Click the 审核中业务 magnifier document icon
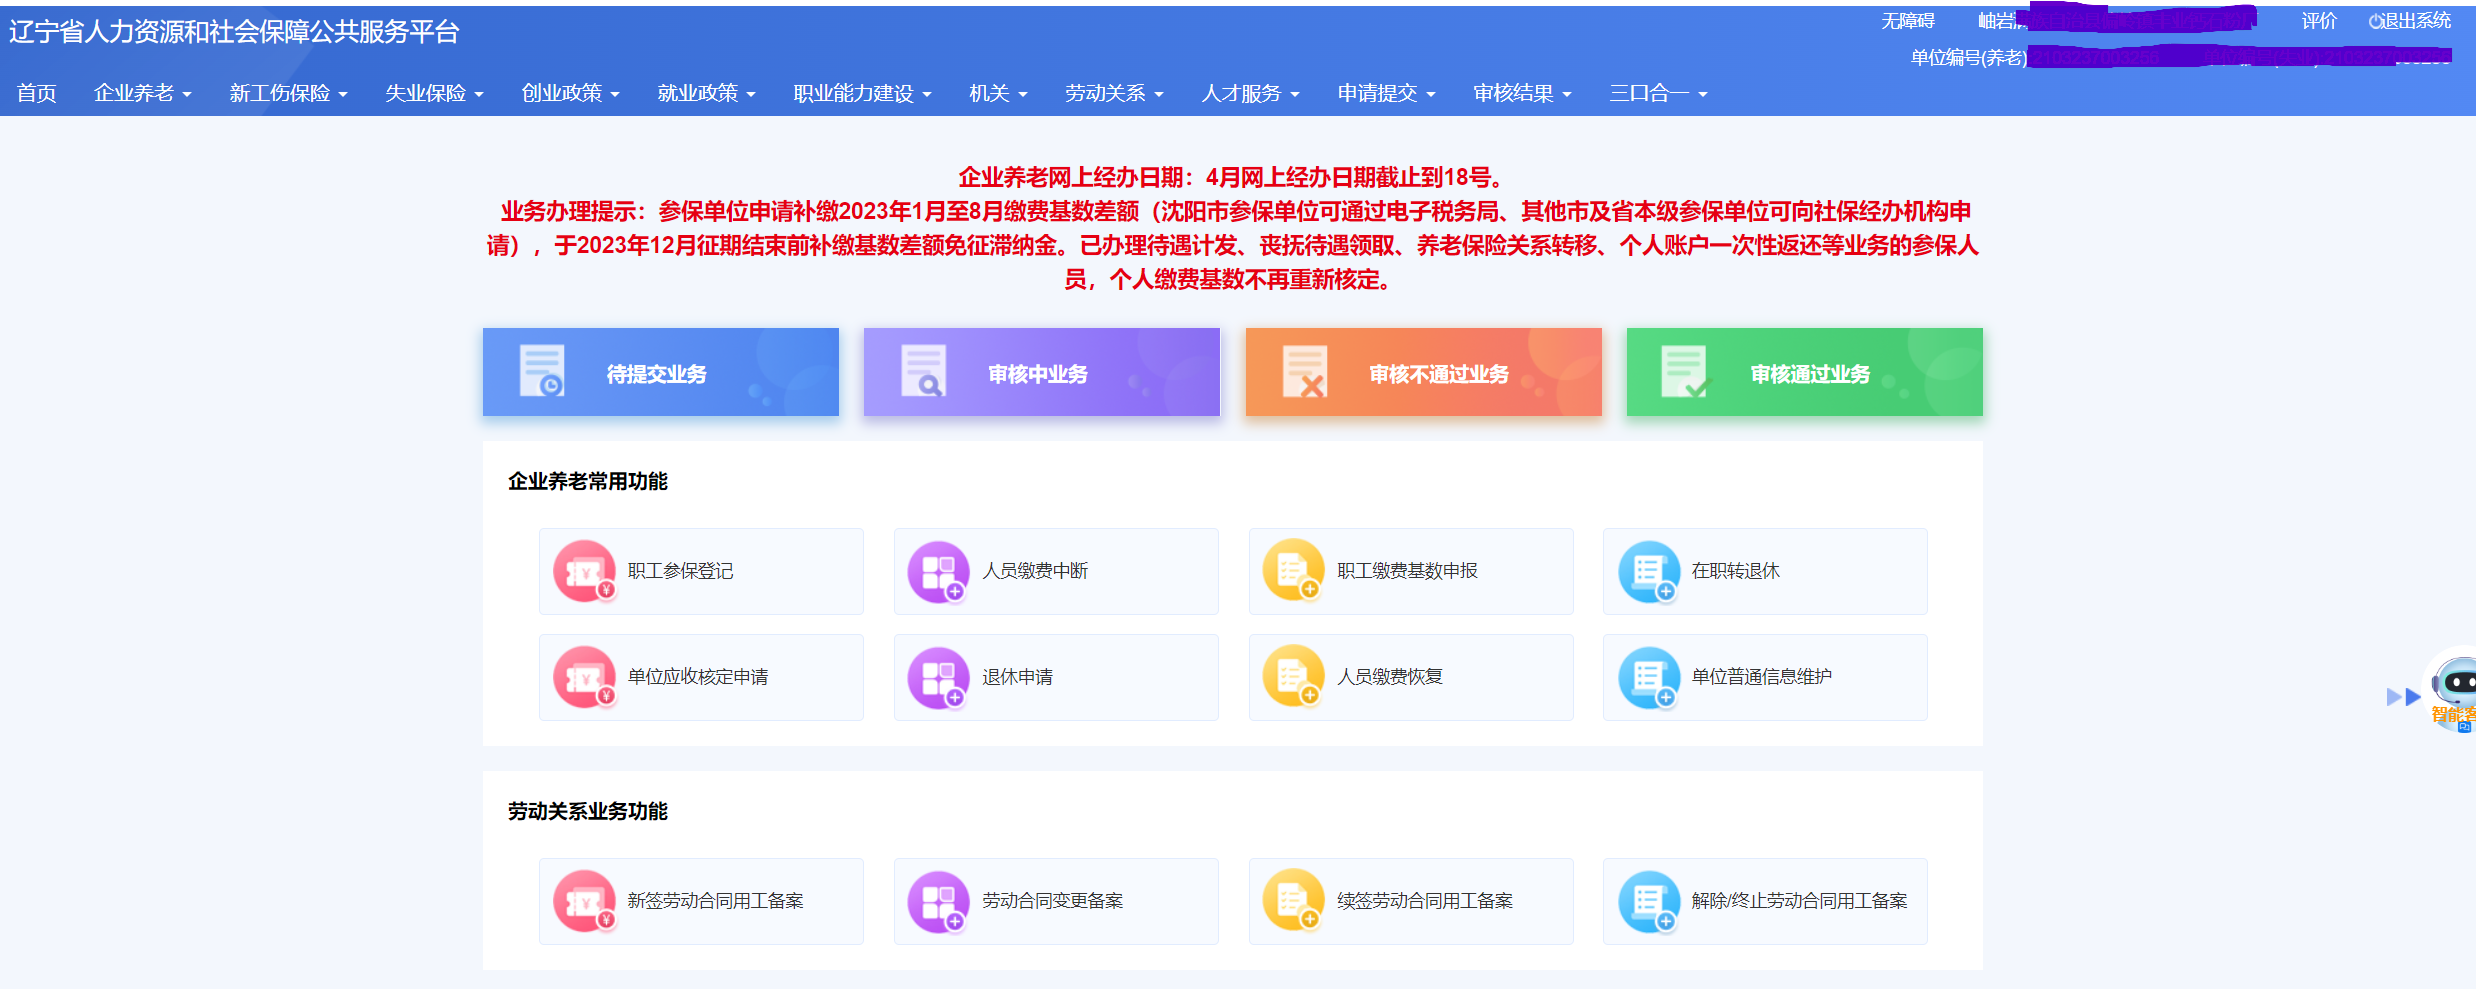Viewport: 2476px width, 989px height. (x=923, y=371)
